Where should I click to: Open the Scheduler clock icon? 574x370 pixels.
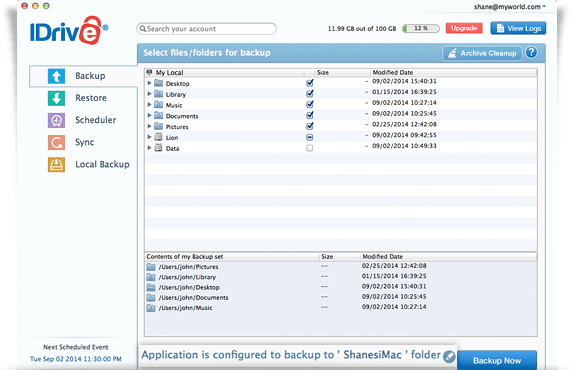pyautogui.click(x=56, y=120)
